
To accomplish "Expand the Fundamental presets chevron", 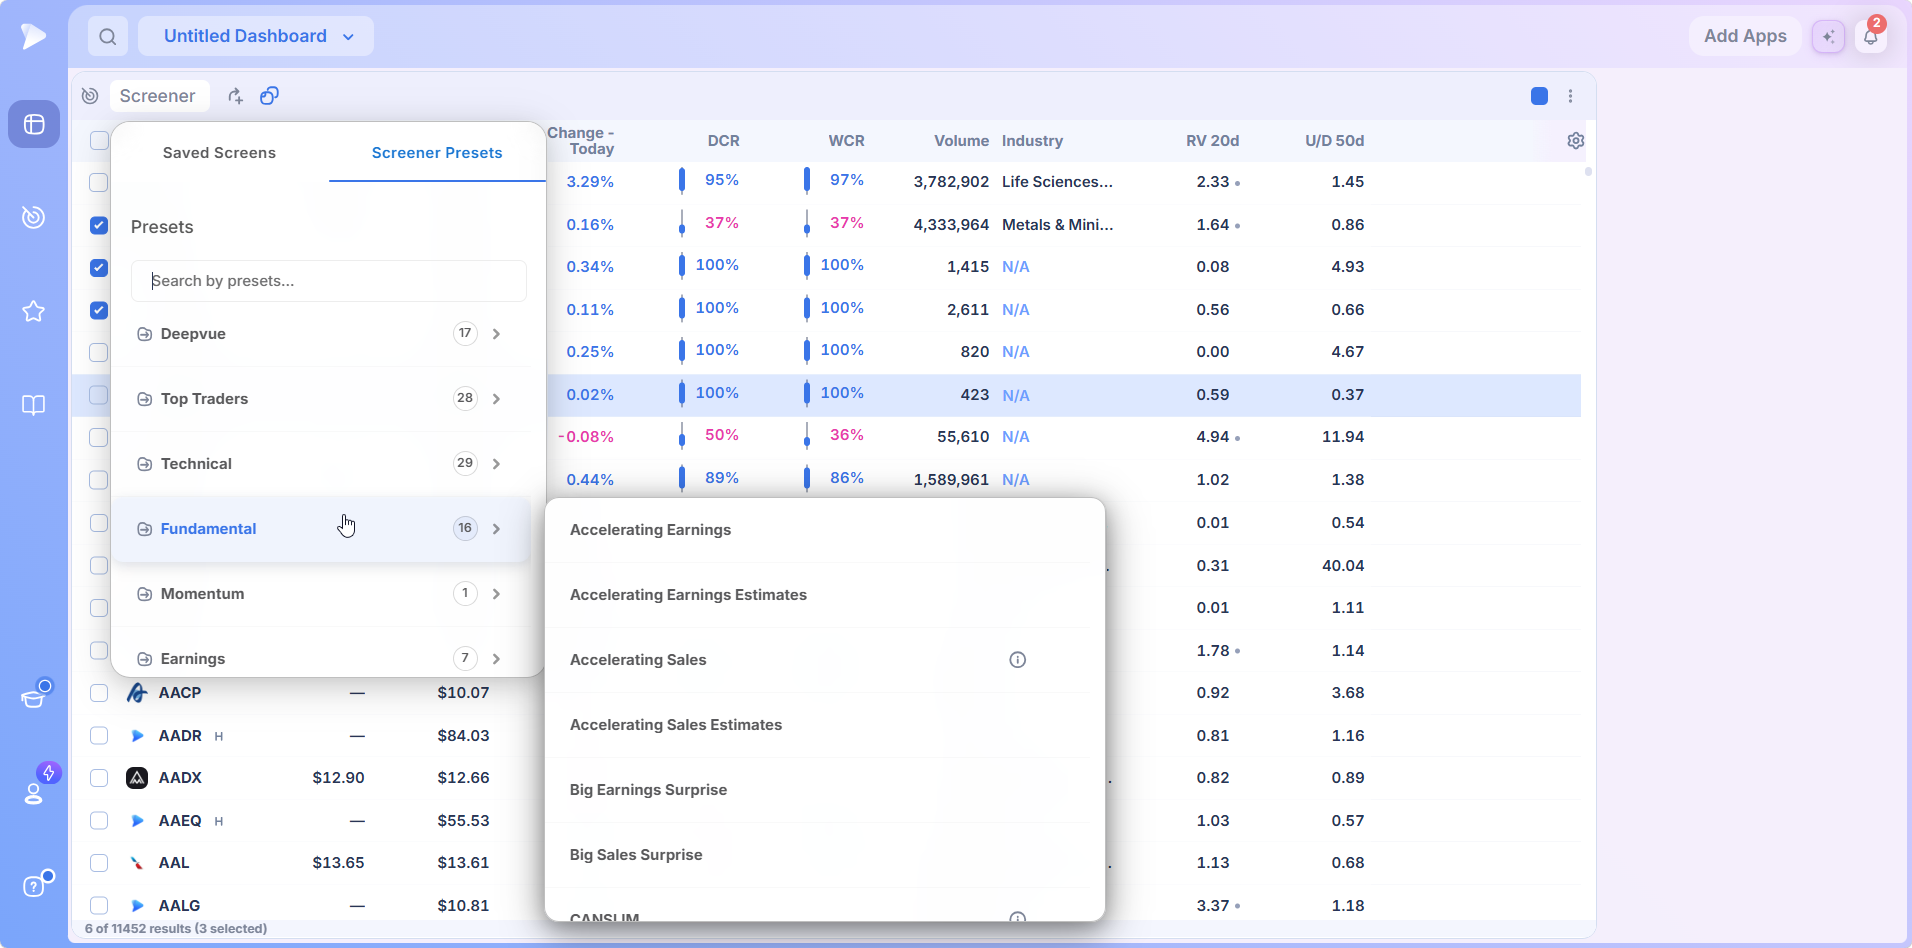I will [496, 529].
